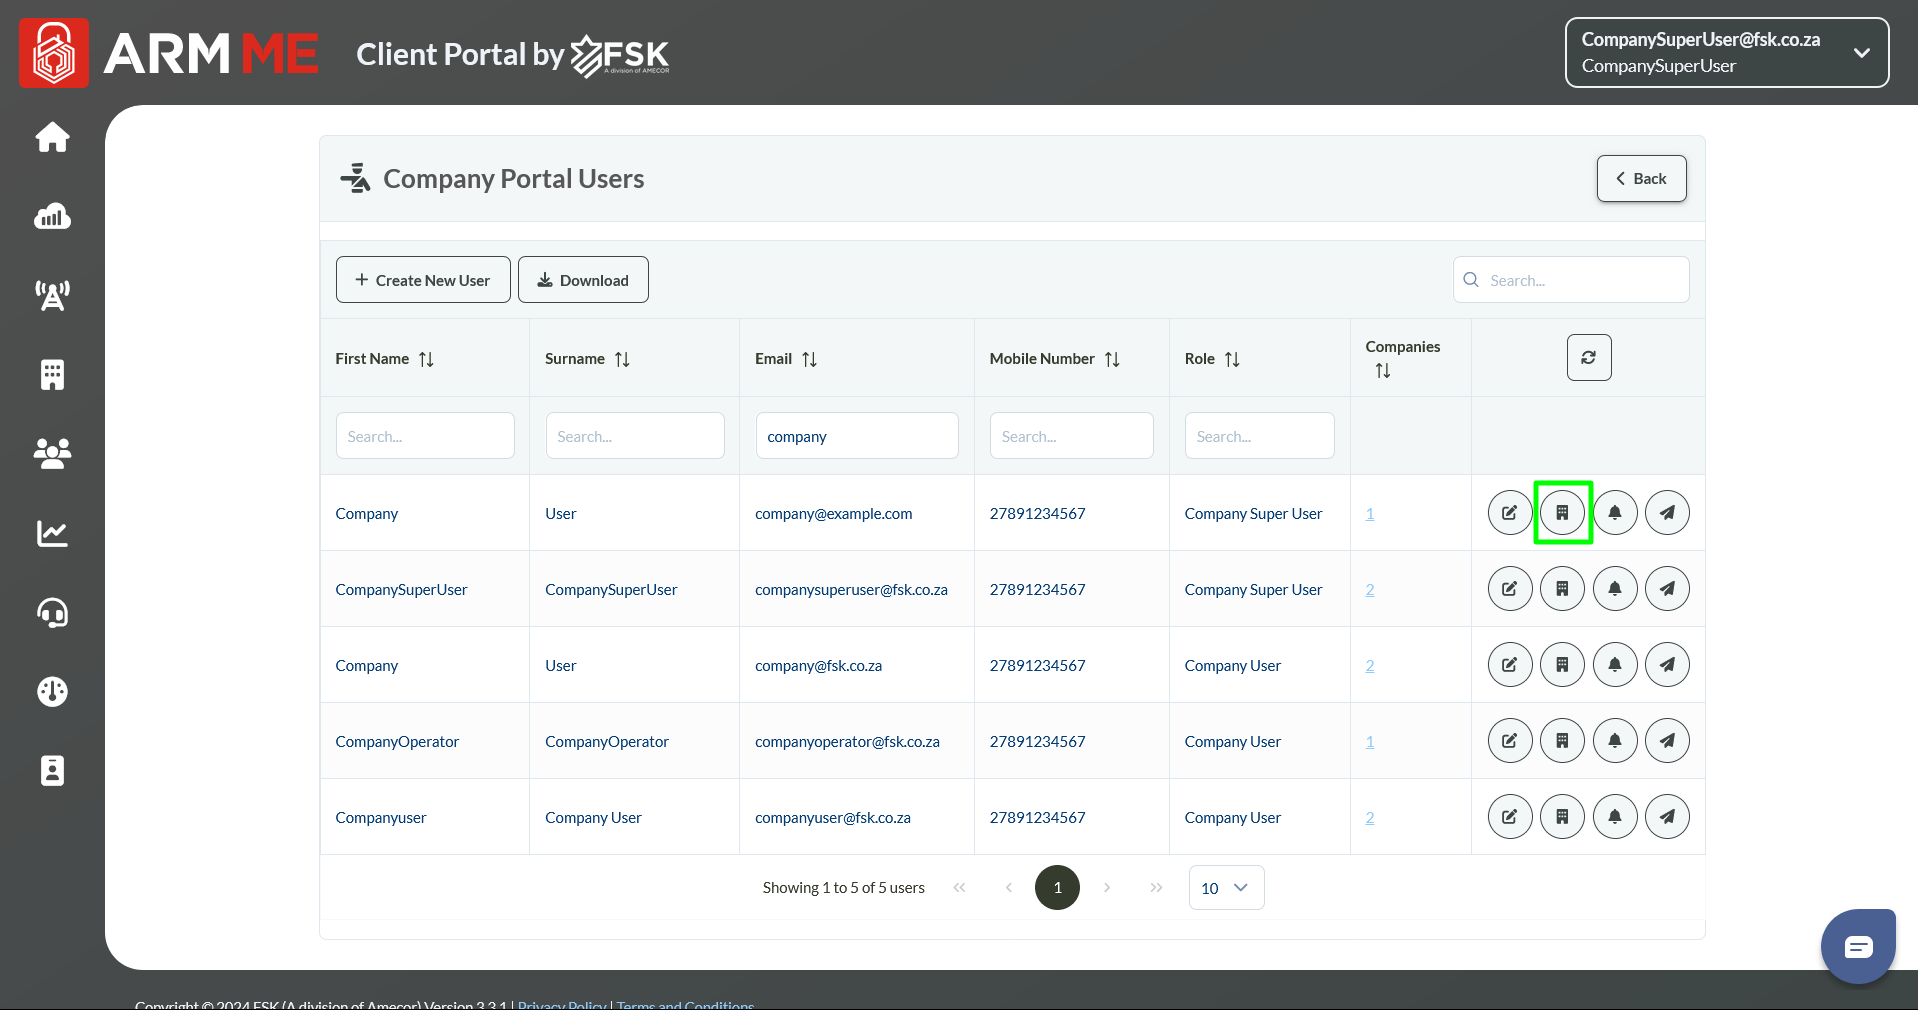The image size is (1918, 1010).
Task: Click the Email filter search field
Action: click(x=856, y=437)
